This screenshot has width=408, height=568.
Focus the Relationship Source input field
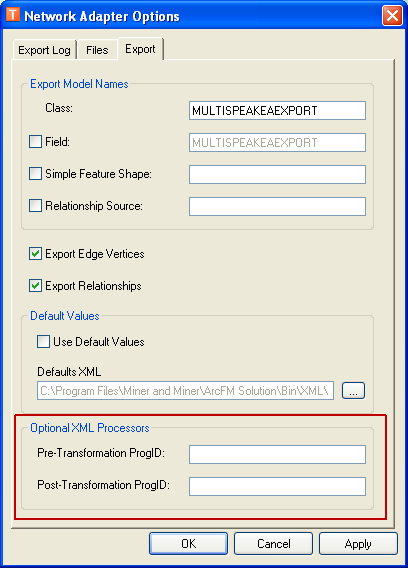(x=277, y=206)
